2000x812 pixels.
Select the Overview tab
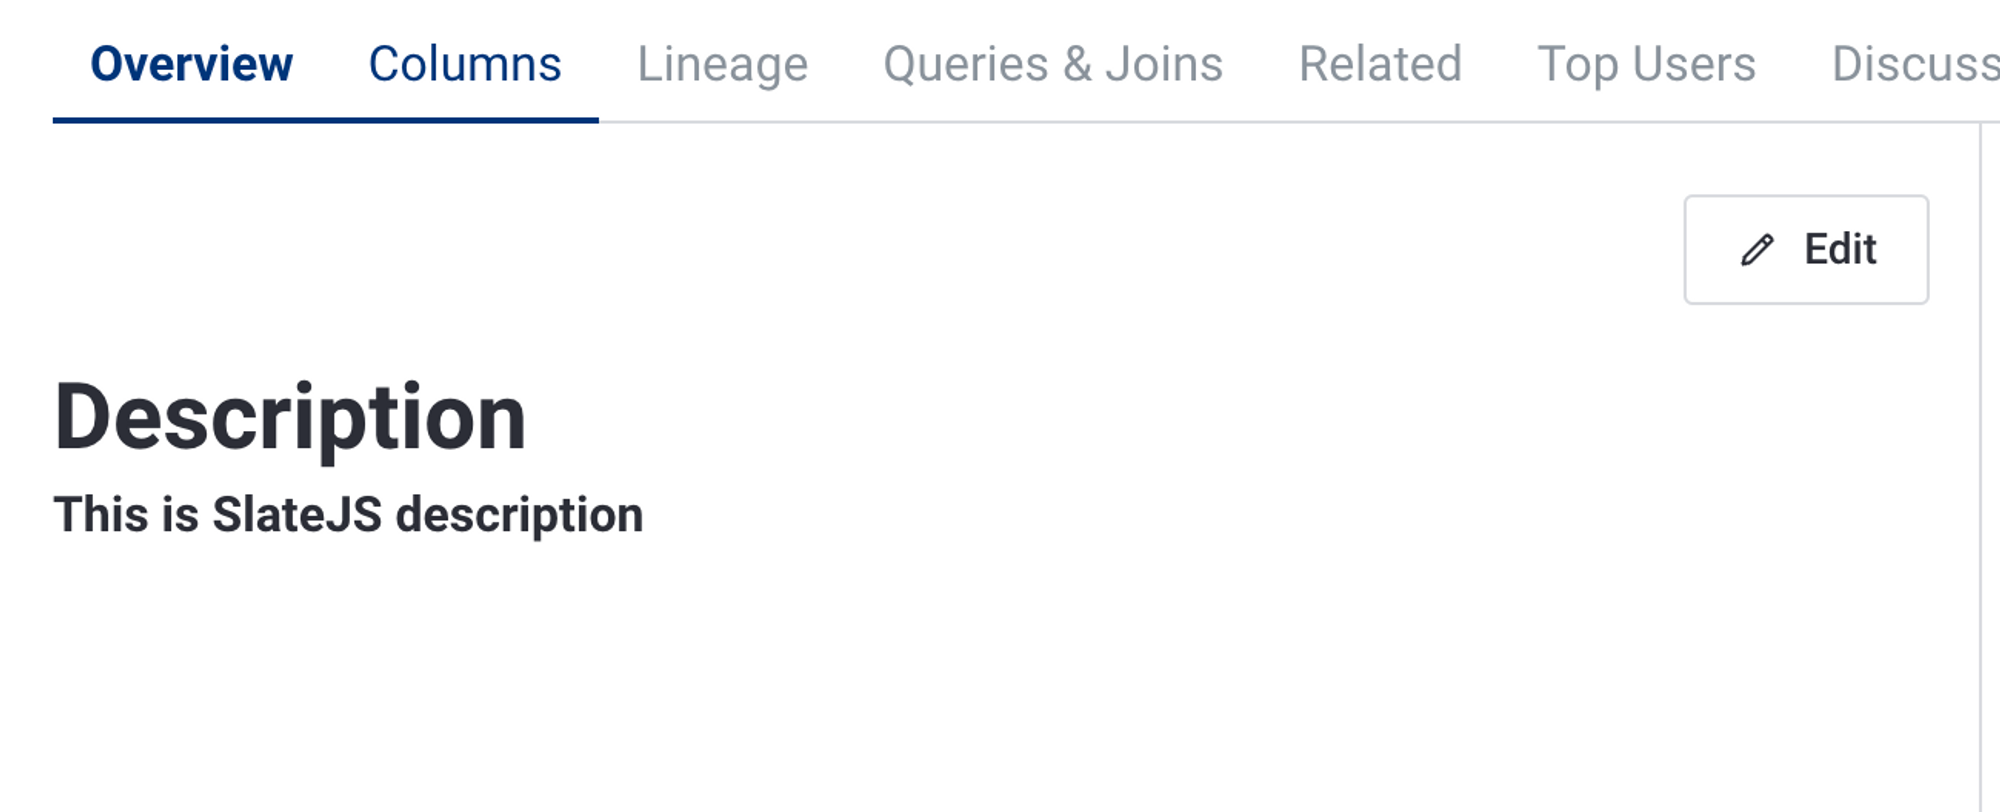191,64
